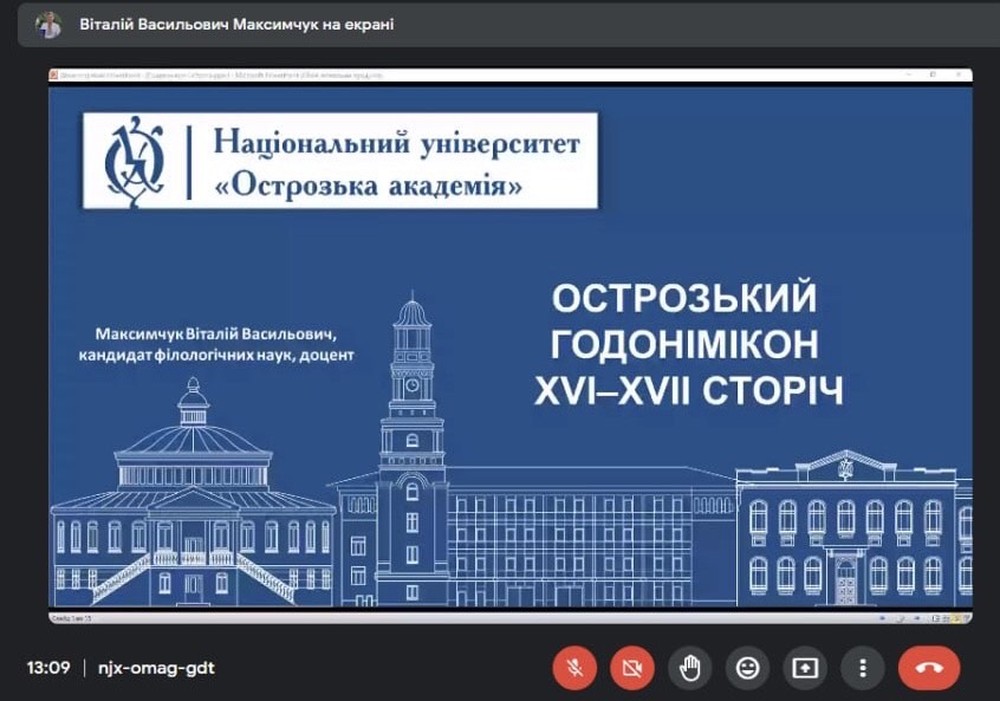1000x701 pixels.
Task: Click the domed building illustration on slide
Action: (193, 491)
